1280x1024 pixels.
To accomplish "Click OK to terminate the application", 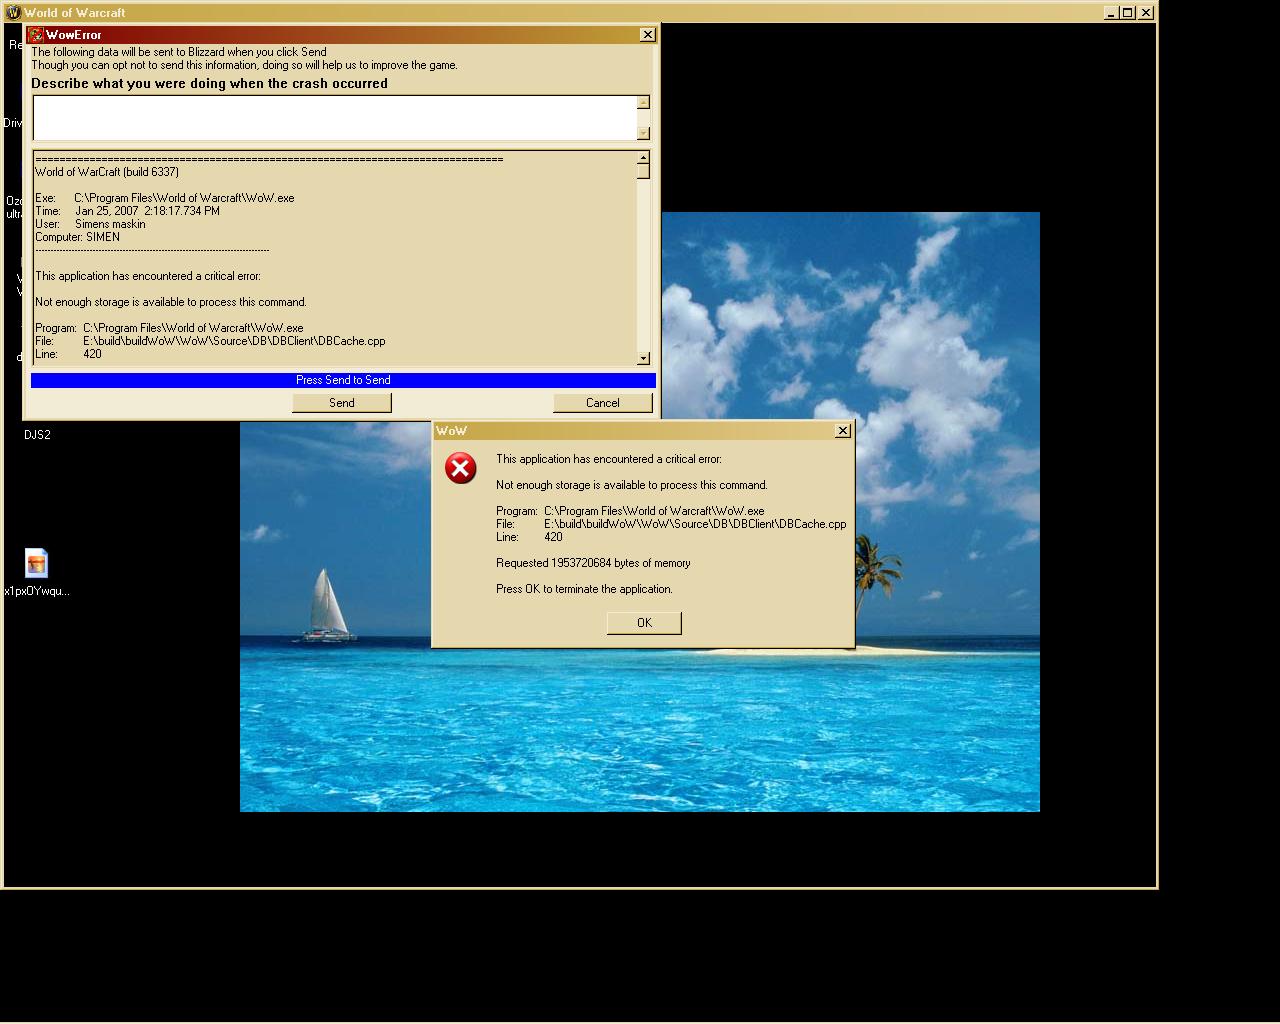I will [644, 623].
